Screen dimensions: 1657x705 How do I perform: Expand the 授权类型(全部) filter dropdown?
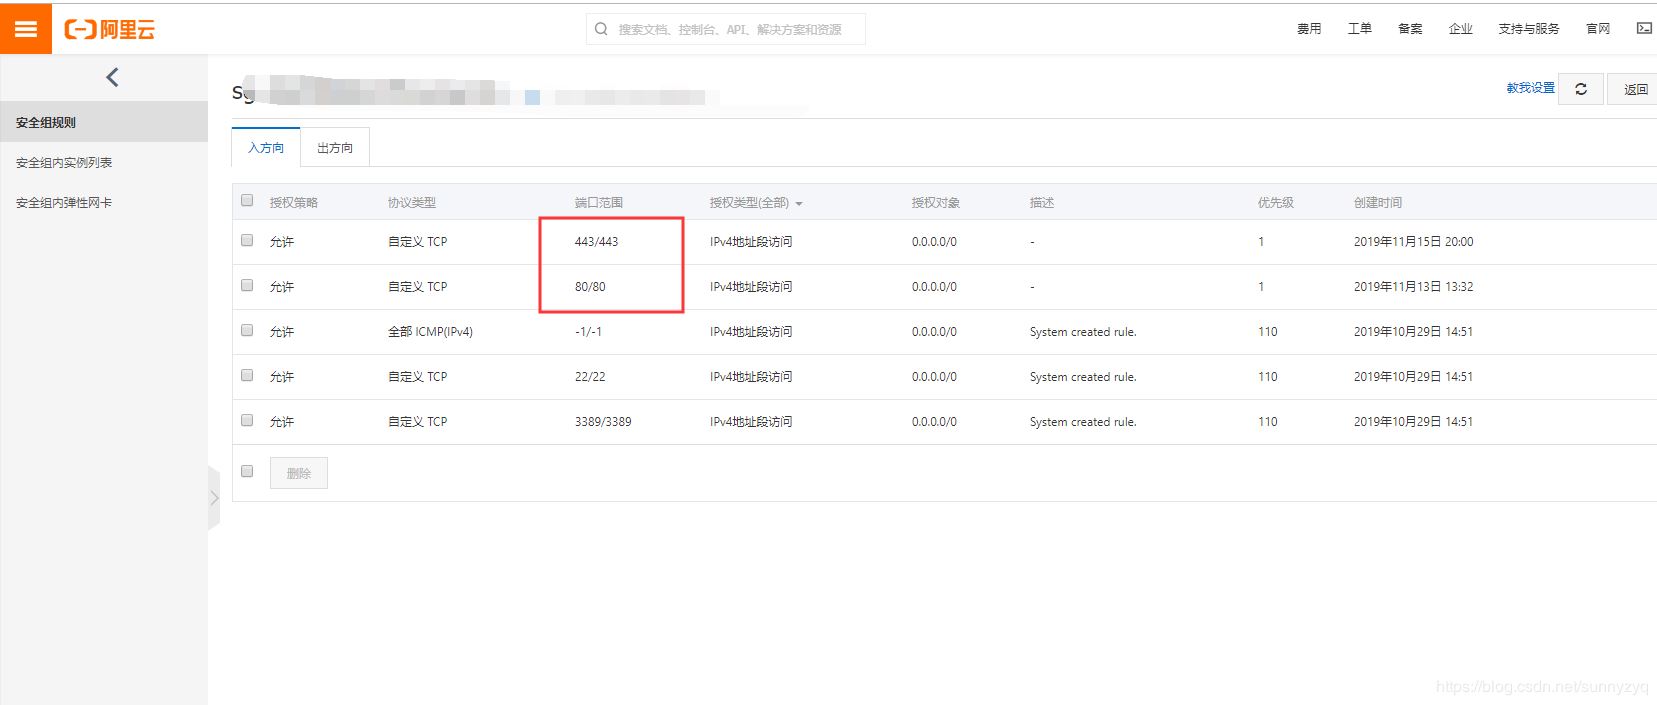click(x=756, y=203)
